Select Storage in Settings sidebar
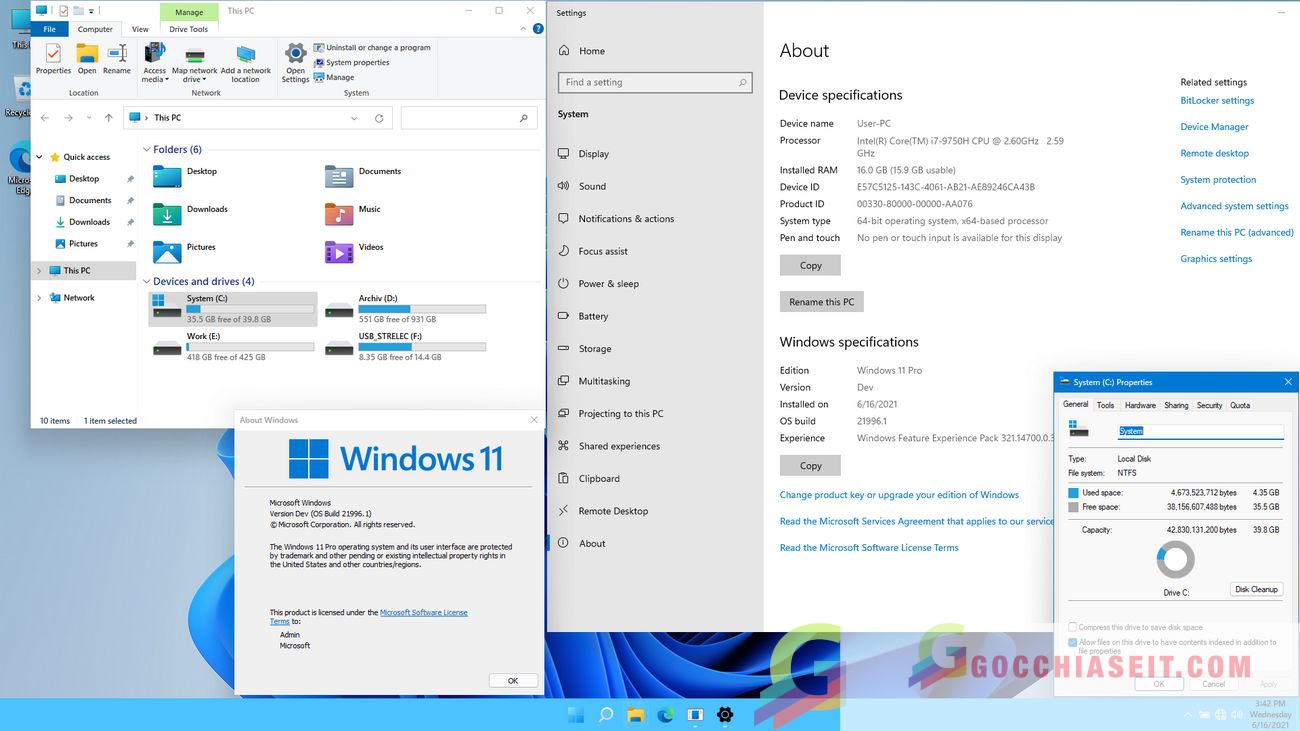Viewport: 1300px width, 731px height. coord(595,349)
